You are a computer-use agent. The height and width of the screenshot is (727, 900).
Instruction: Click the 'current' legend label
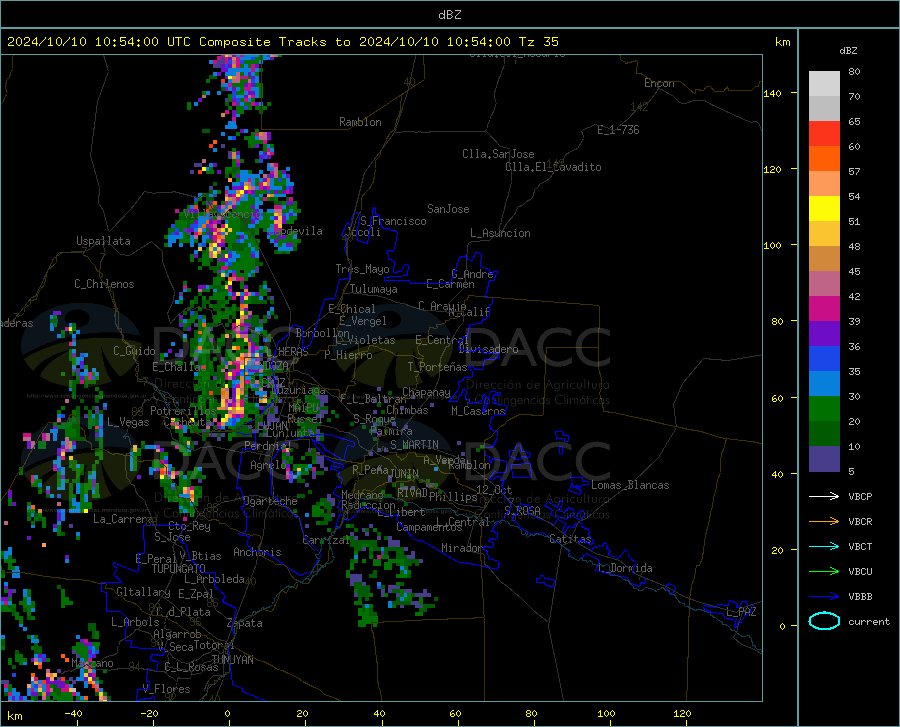coord(869,621)
